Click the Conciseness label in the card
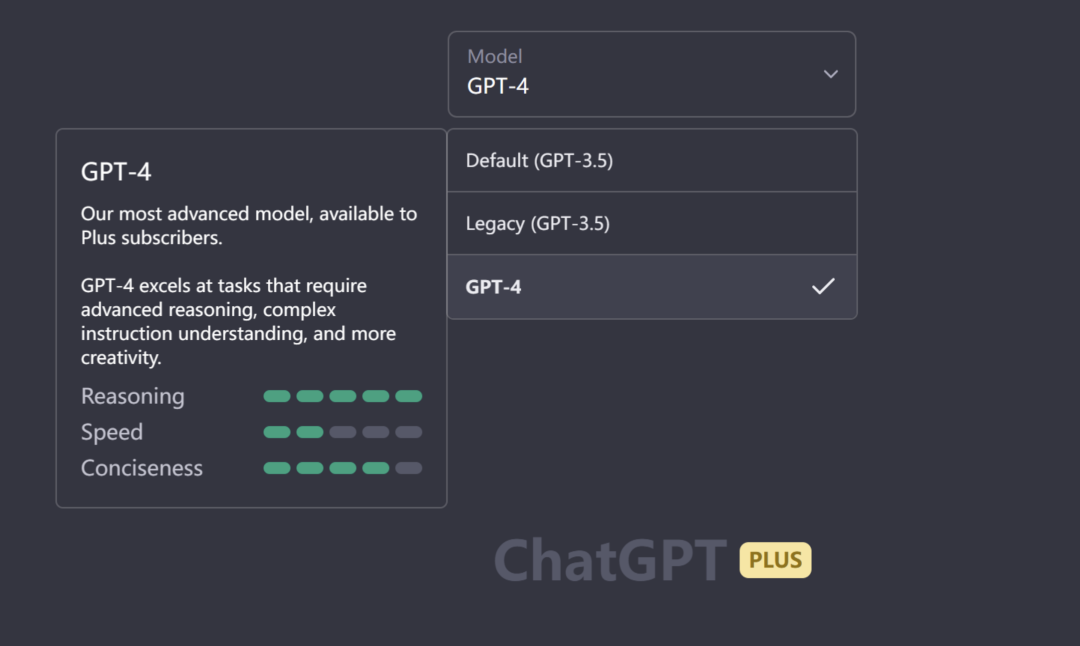This screenshot has width=1080, height=646. (x=142, y=468)
